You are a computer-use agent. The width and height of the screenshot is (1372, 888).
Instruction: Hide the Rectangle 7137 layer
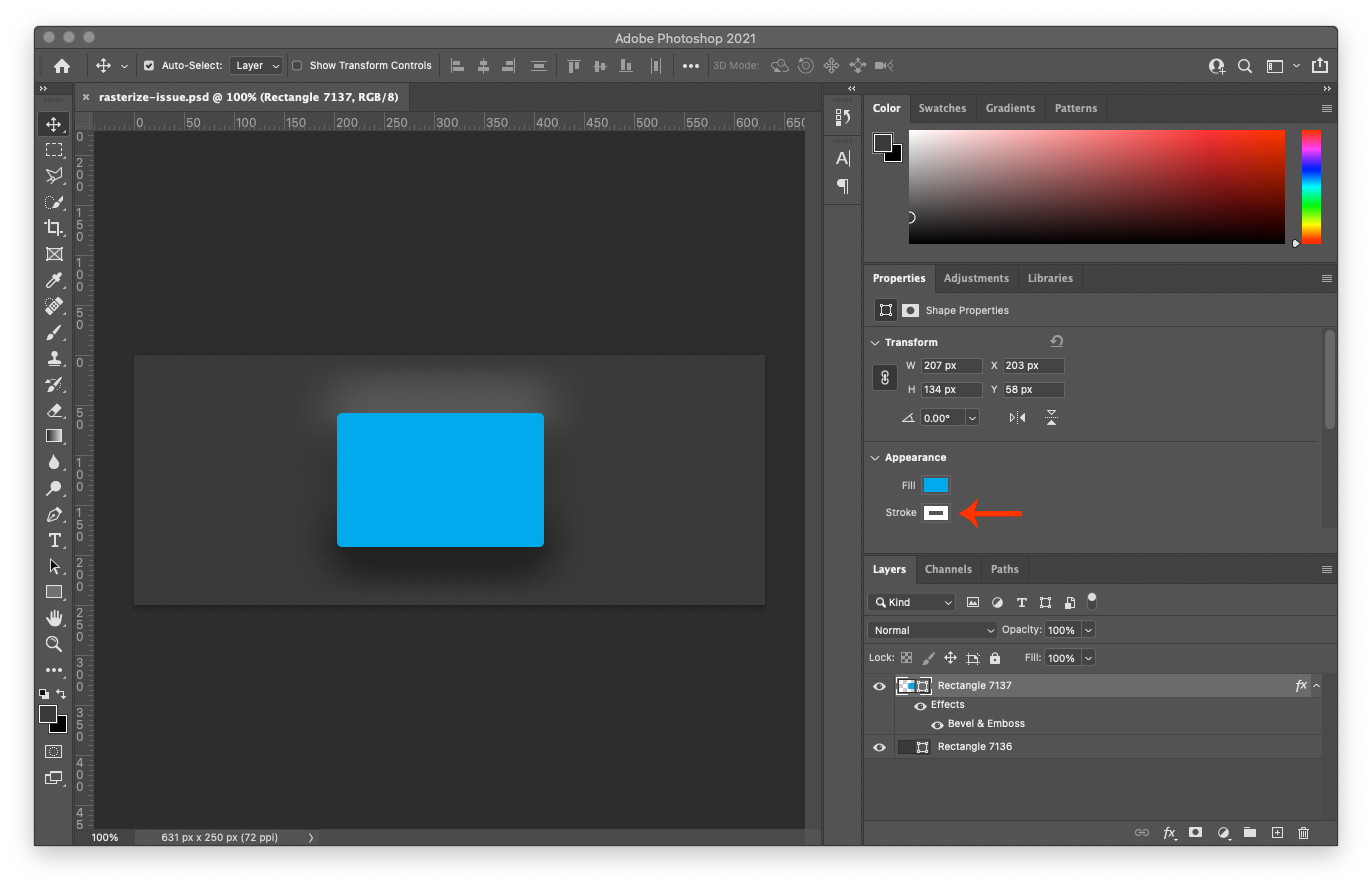[879, 686]
